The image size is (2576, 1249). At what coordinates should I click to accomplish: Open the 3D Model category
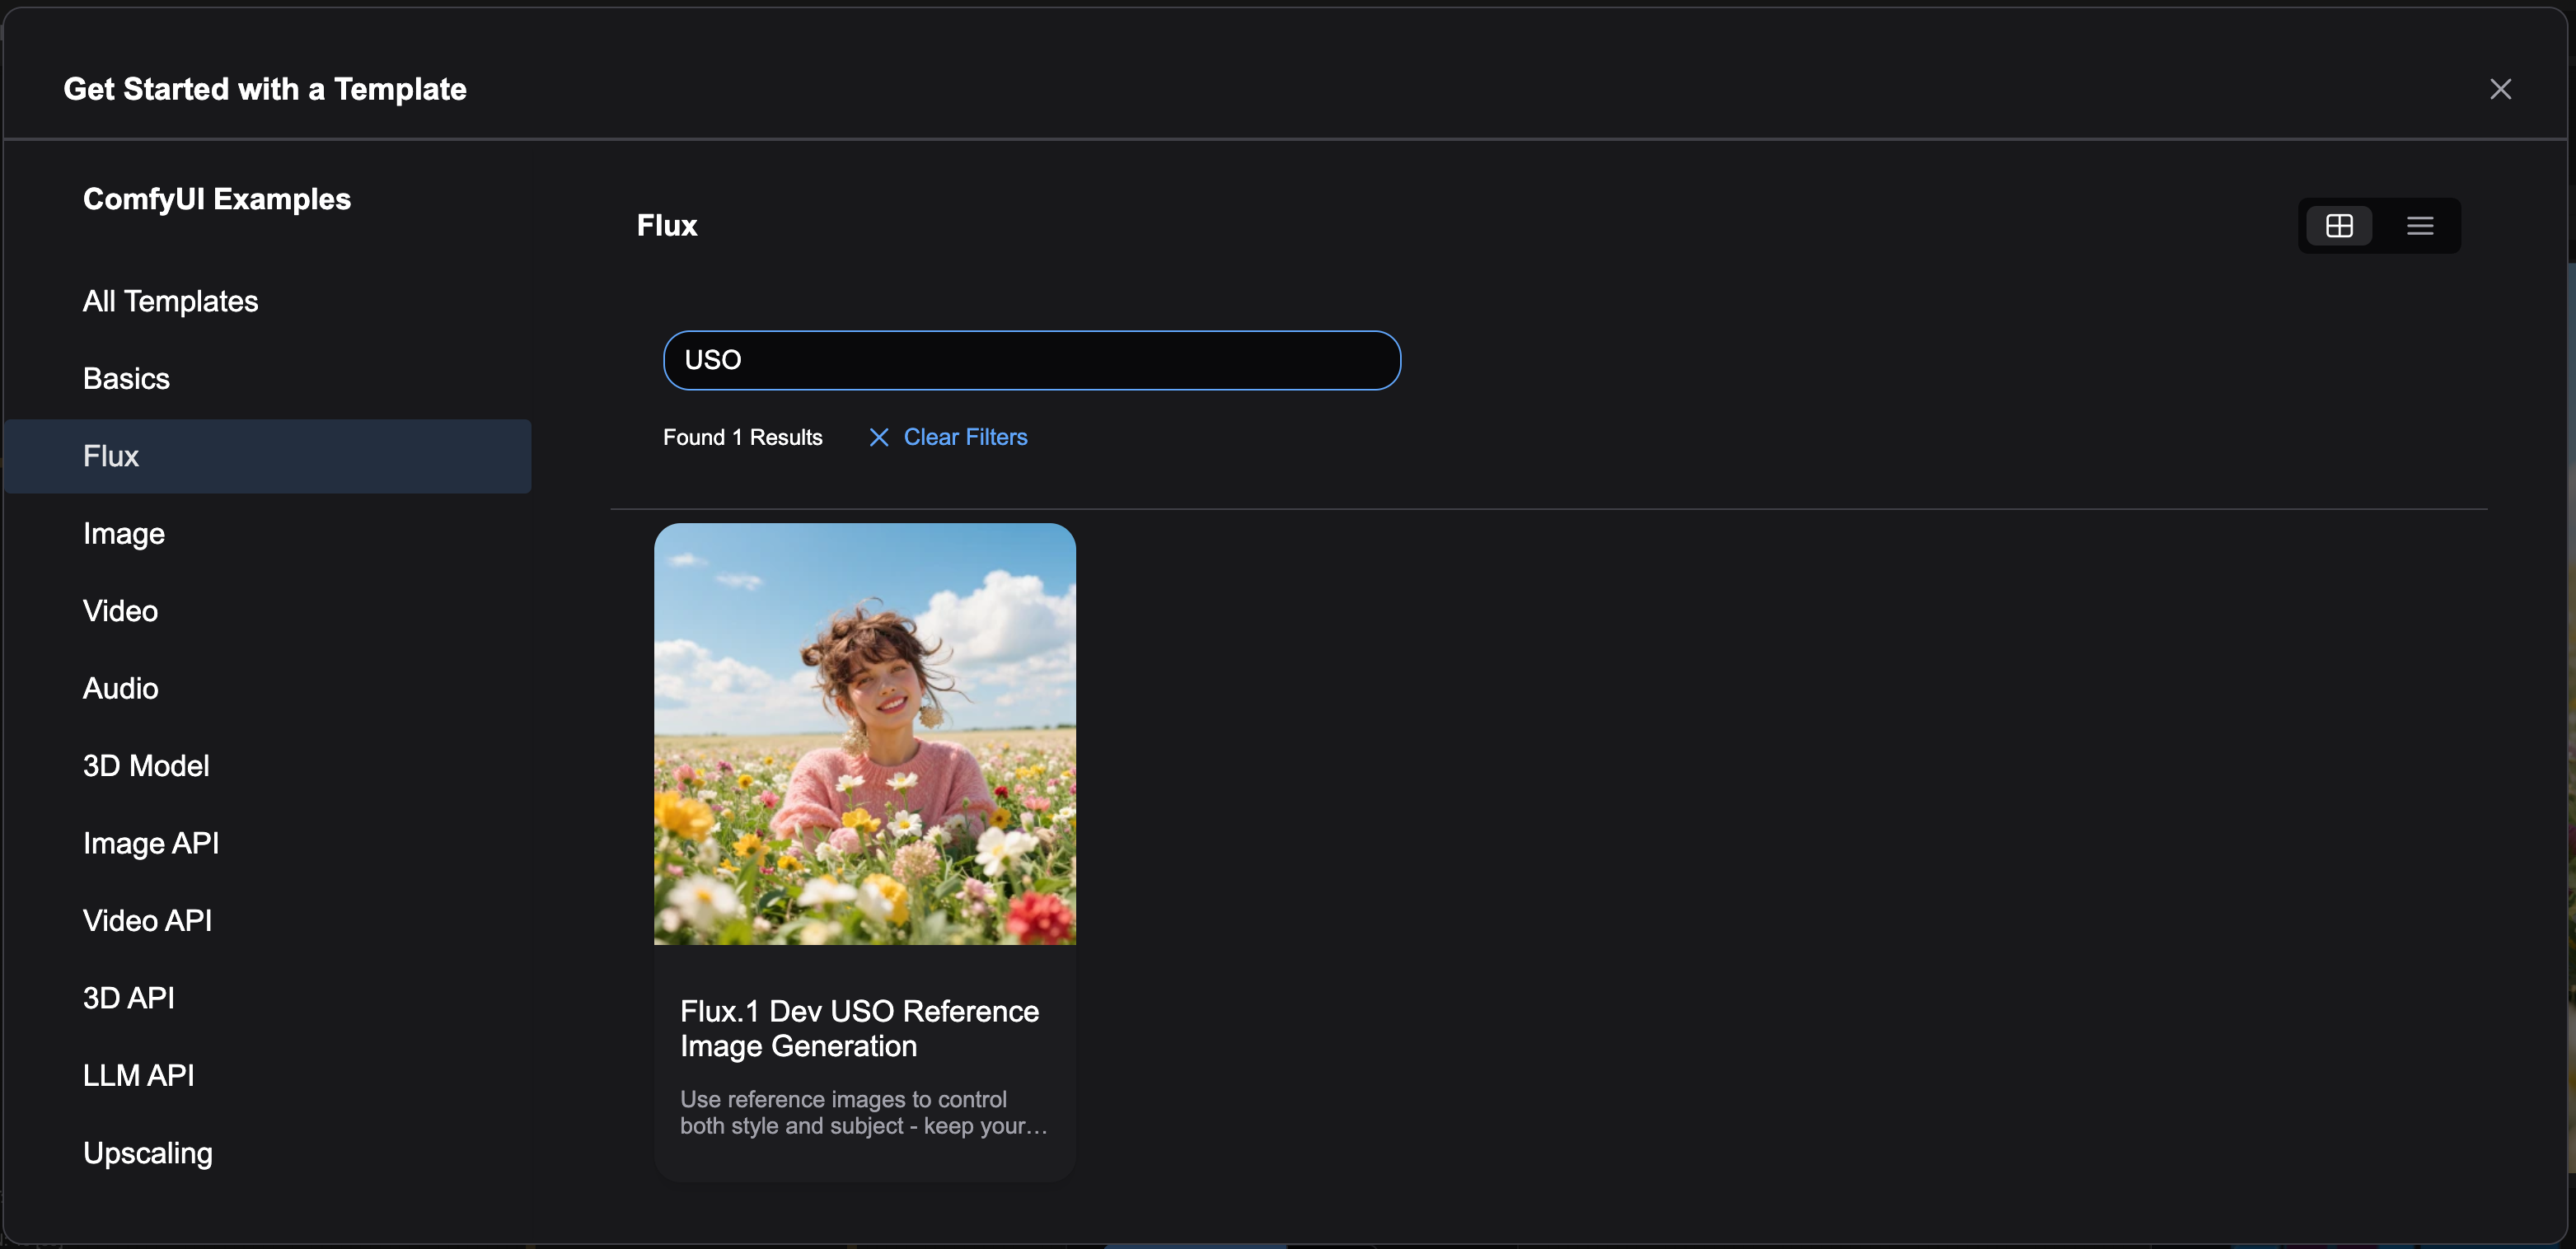pyautogui.click(x=146, y=766)
